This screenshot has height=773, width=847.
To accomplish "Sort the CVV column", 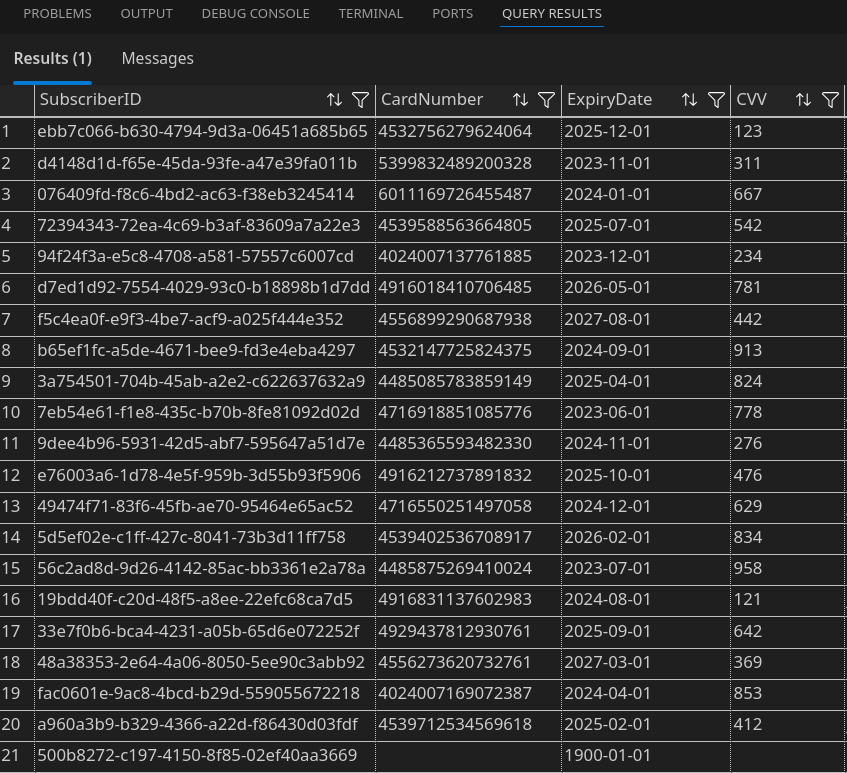I will coord(804,99).
